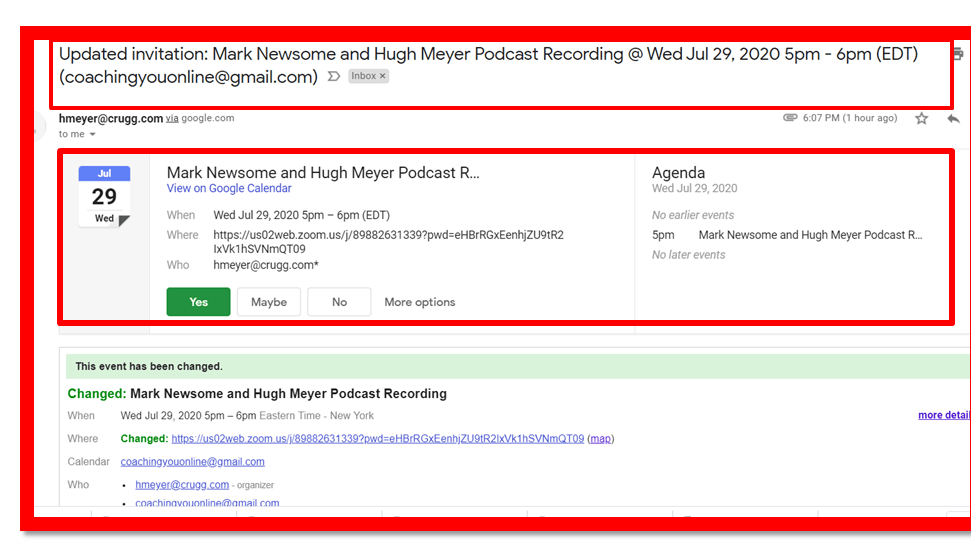The image size is (971, 556).
Task: Respond Maybe to the invitation
Action: (268, 302)
